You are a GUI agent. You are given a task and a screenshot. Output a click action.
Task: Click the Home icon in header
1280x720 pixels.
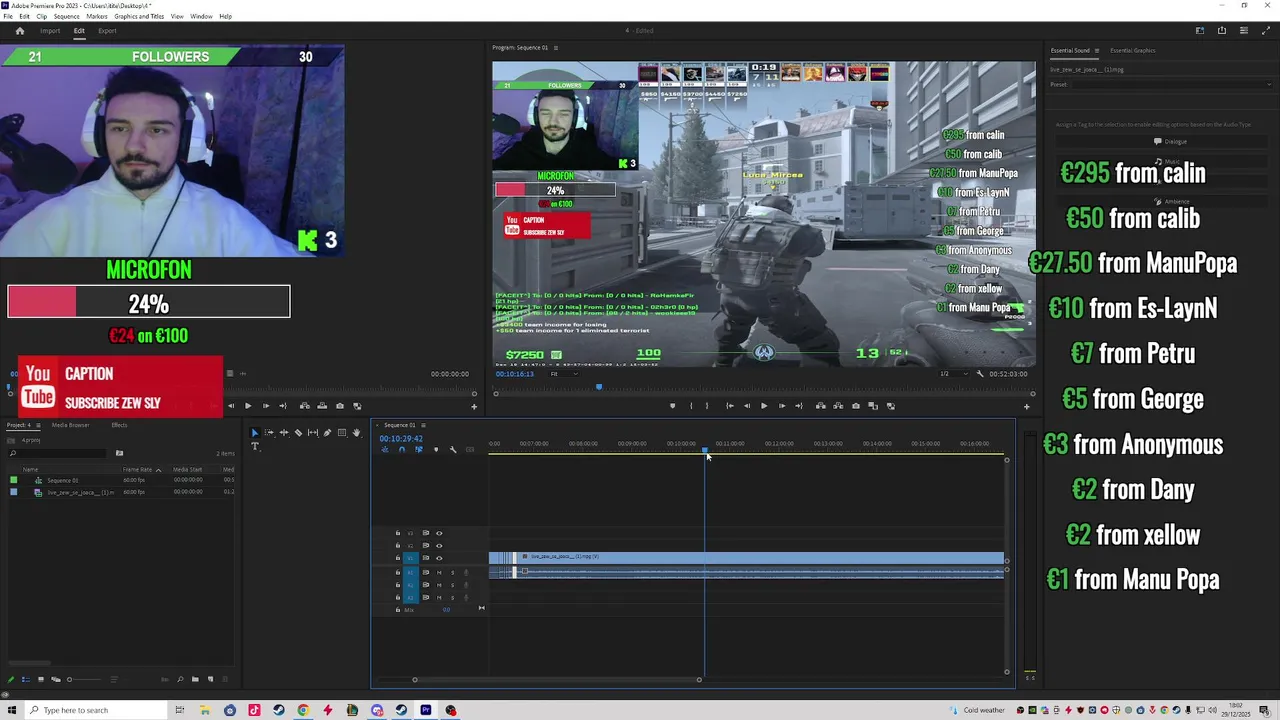click(x=19, y=31)
